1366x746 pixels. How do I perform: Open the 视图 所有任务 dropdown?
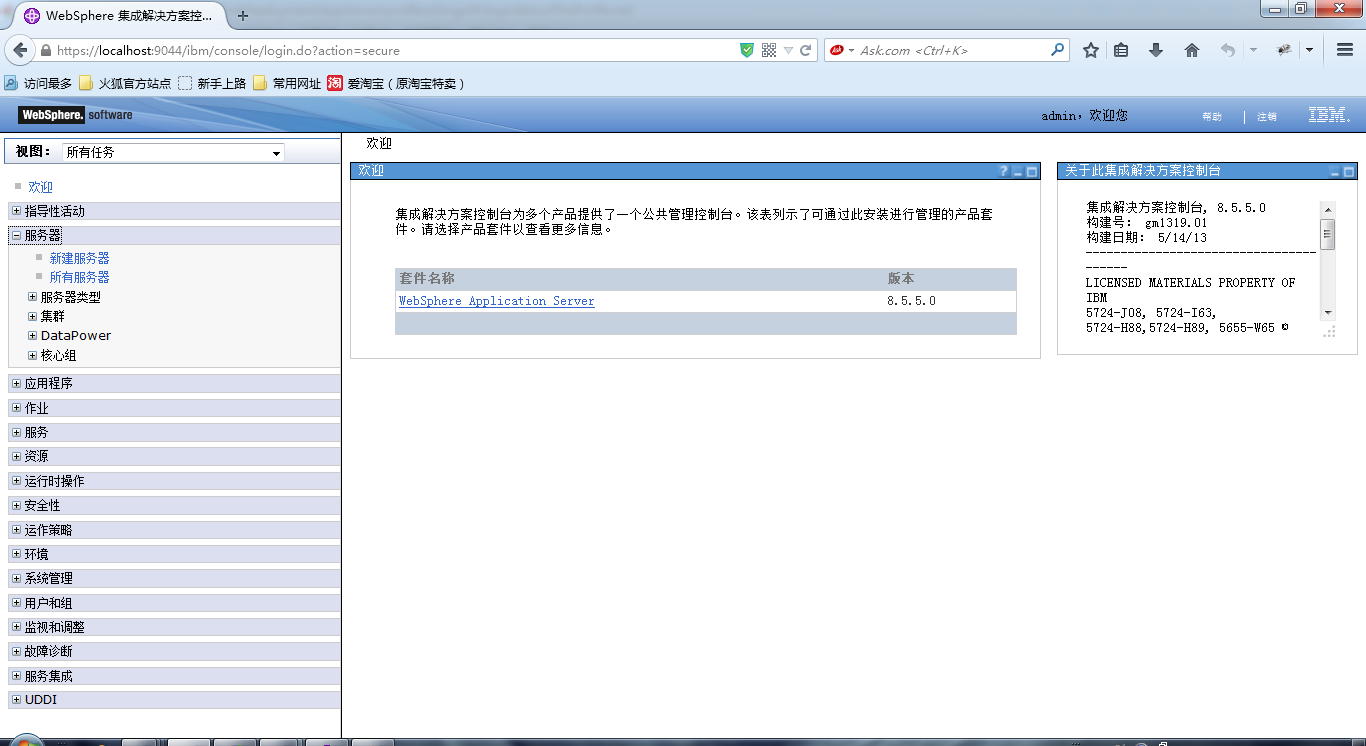[173, 152]
